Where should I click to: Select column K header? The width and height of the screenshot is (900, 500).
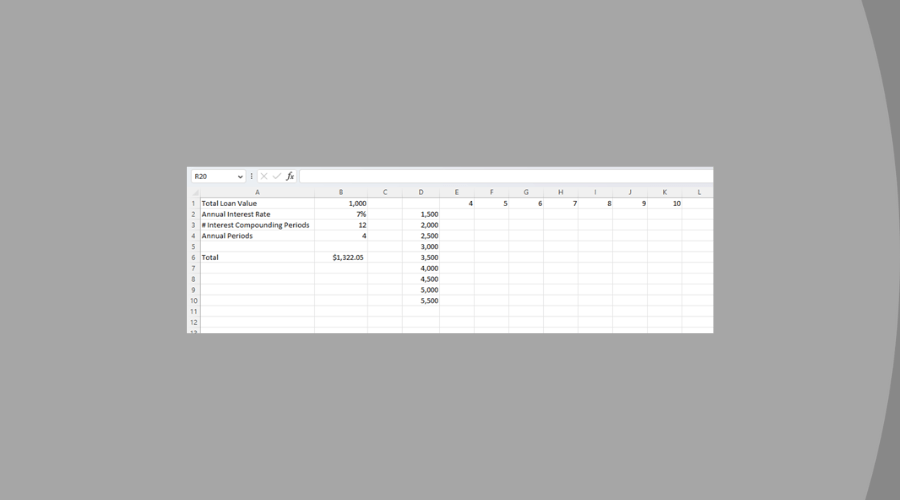pyautogui.click(x=665, y=192)
